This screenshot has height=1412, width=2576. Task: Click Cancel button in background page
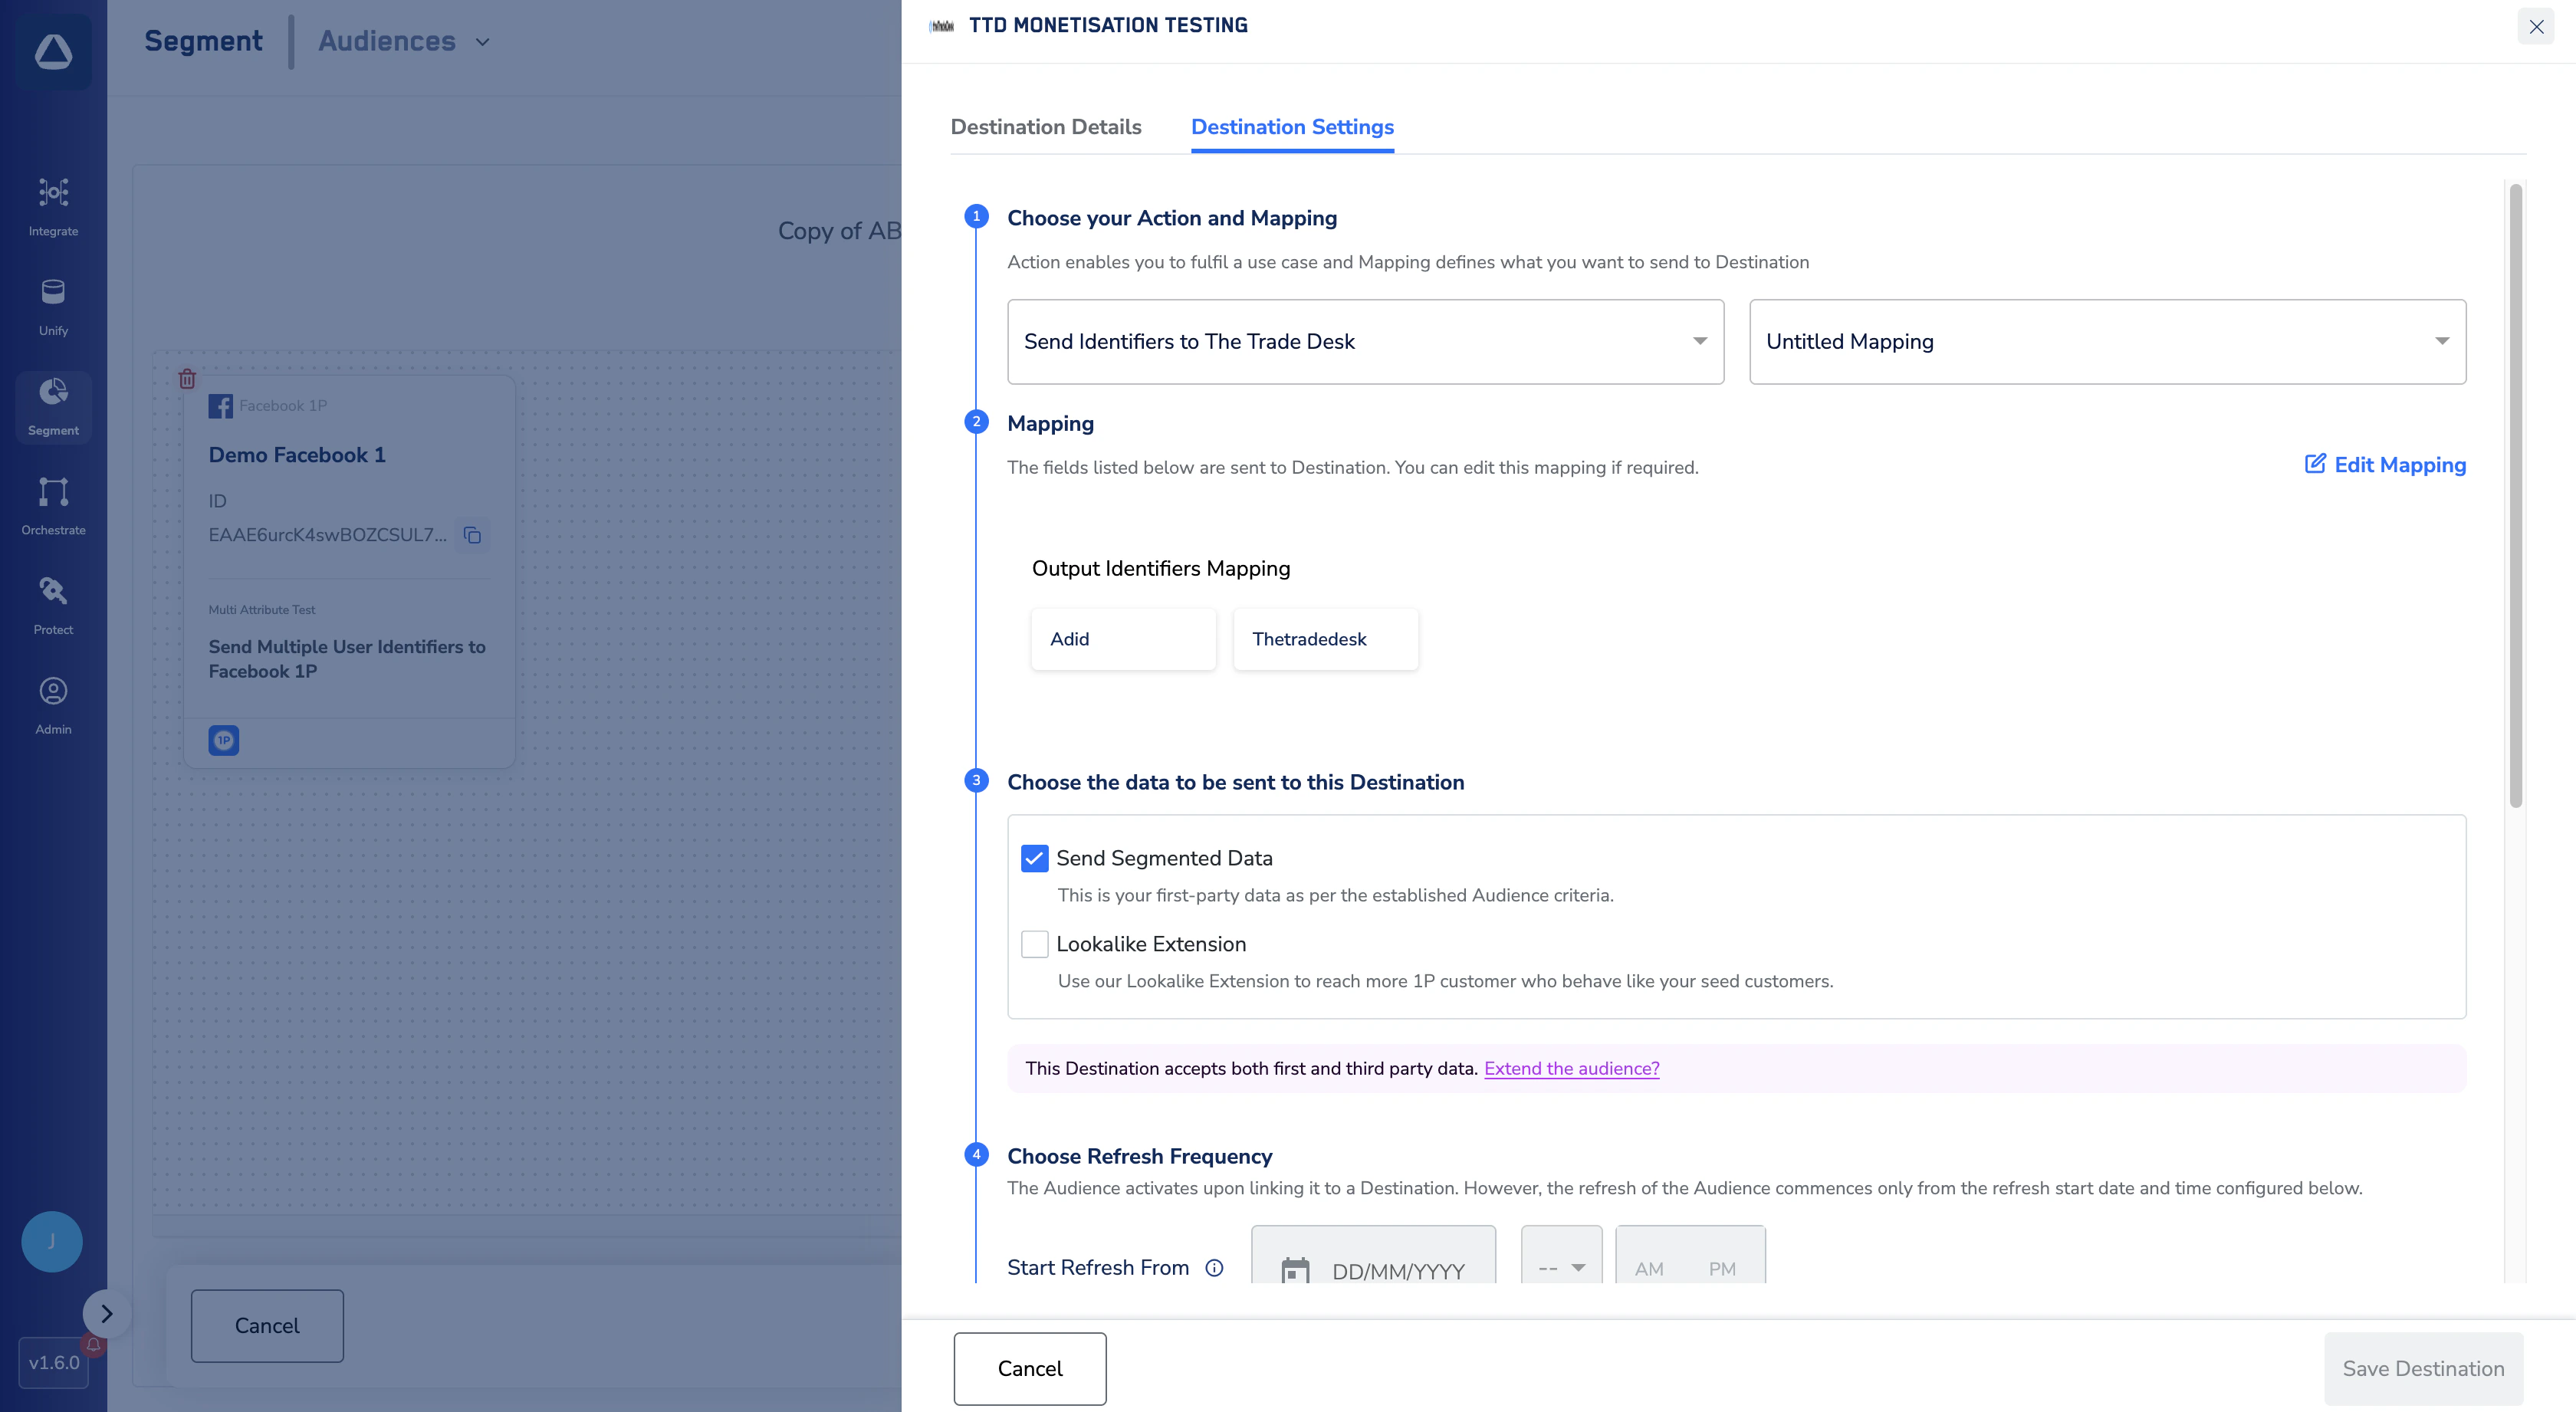pyautogui.click(x=267, y=1325)
